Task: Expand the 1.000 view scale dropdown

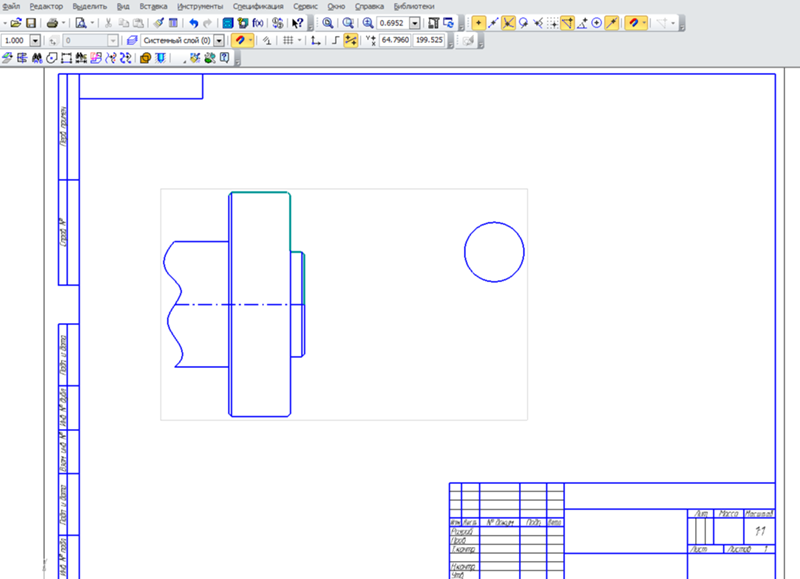Action: click(x=36, y=40)
